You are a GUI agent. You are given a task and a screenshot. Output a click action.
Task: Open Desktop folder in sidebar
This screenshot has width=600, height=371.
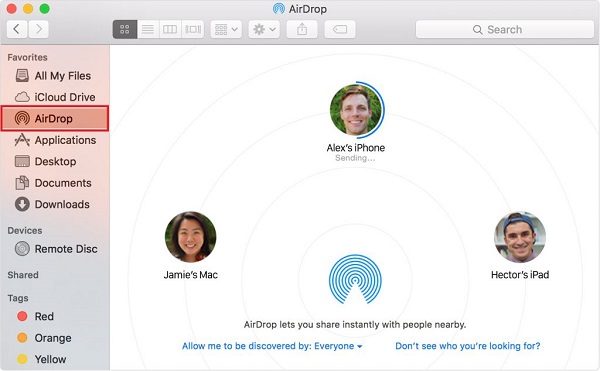coord(55,161)
